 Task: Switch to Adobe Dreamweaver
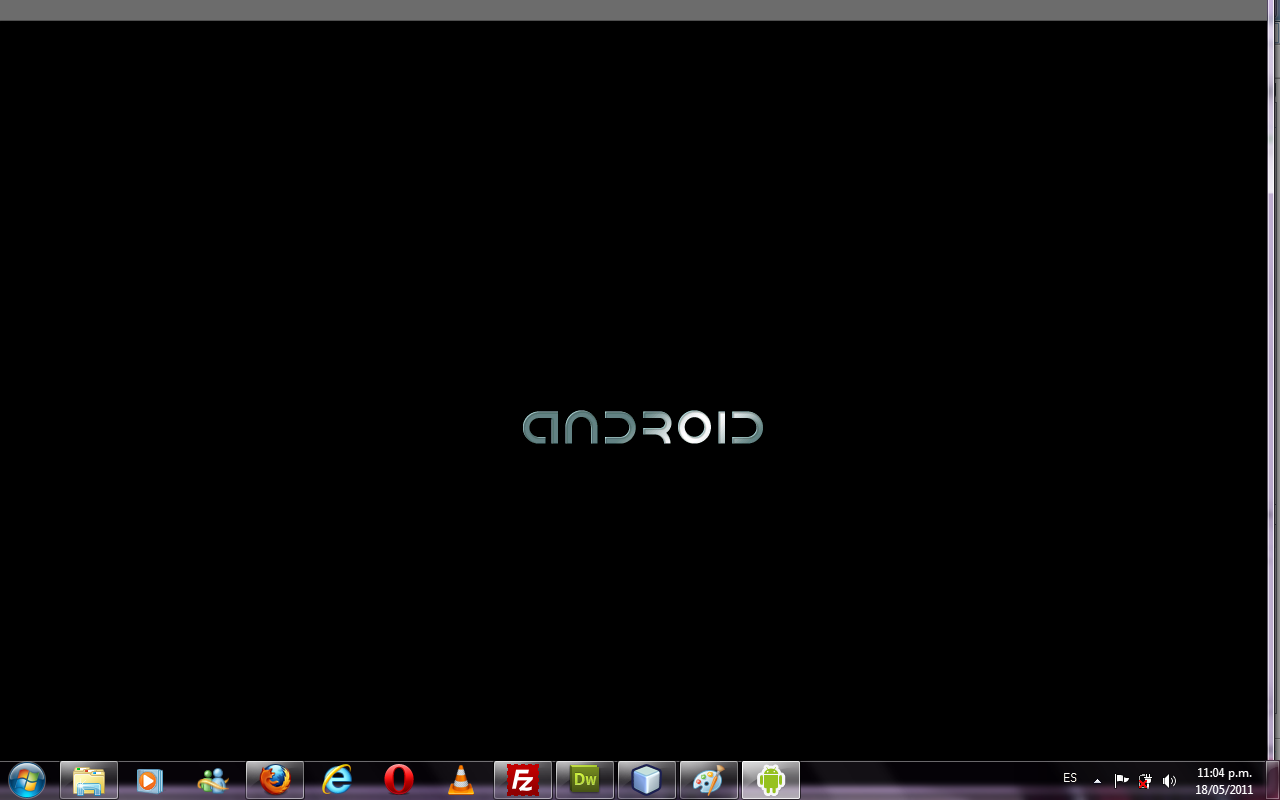(x=585, y=780)
